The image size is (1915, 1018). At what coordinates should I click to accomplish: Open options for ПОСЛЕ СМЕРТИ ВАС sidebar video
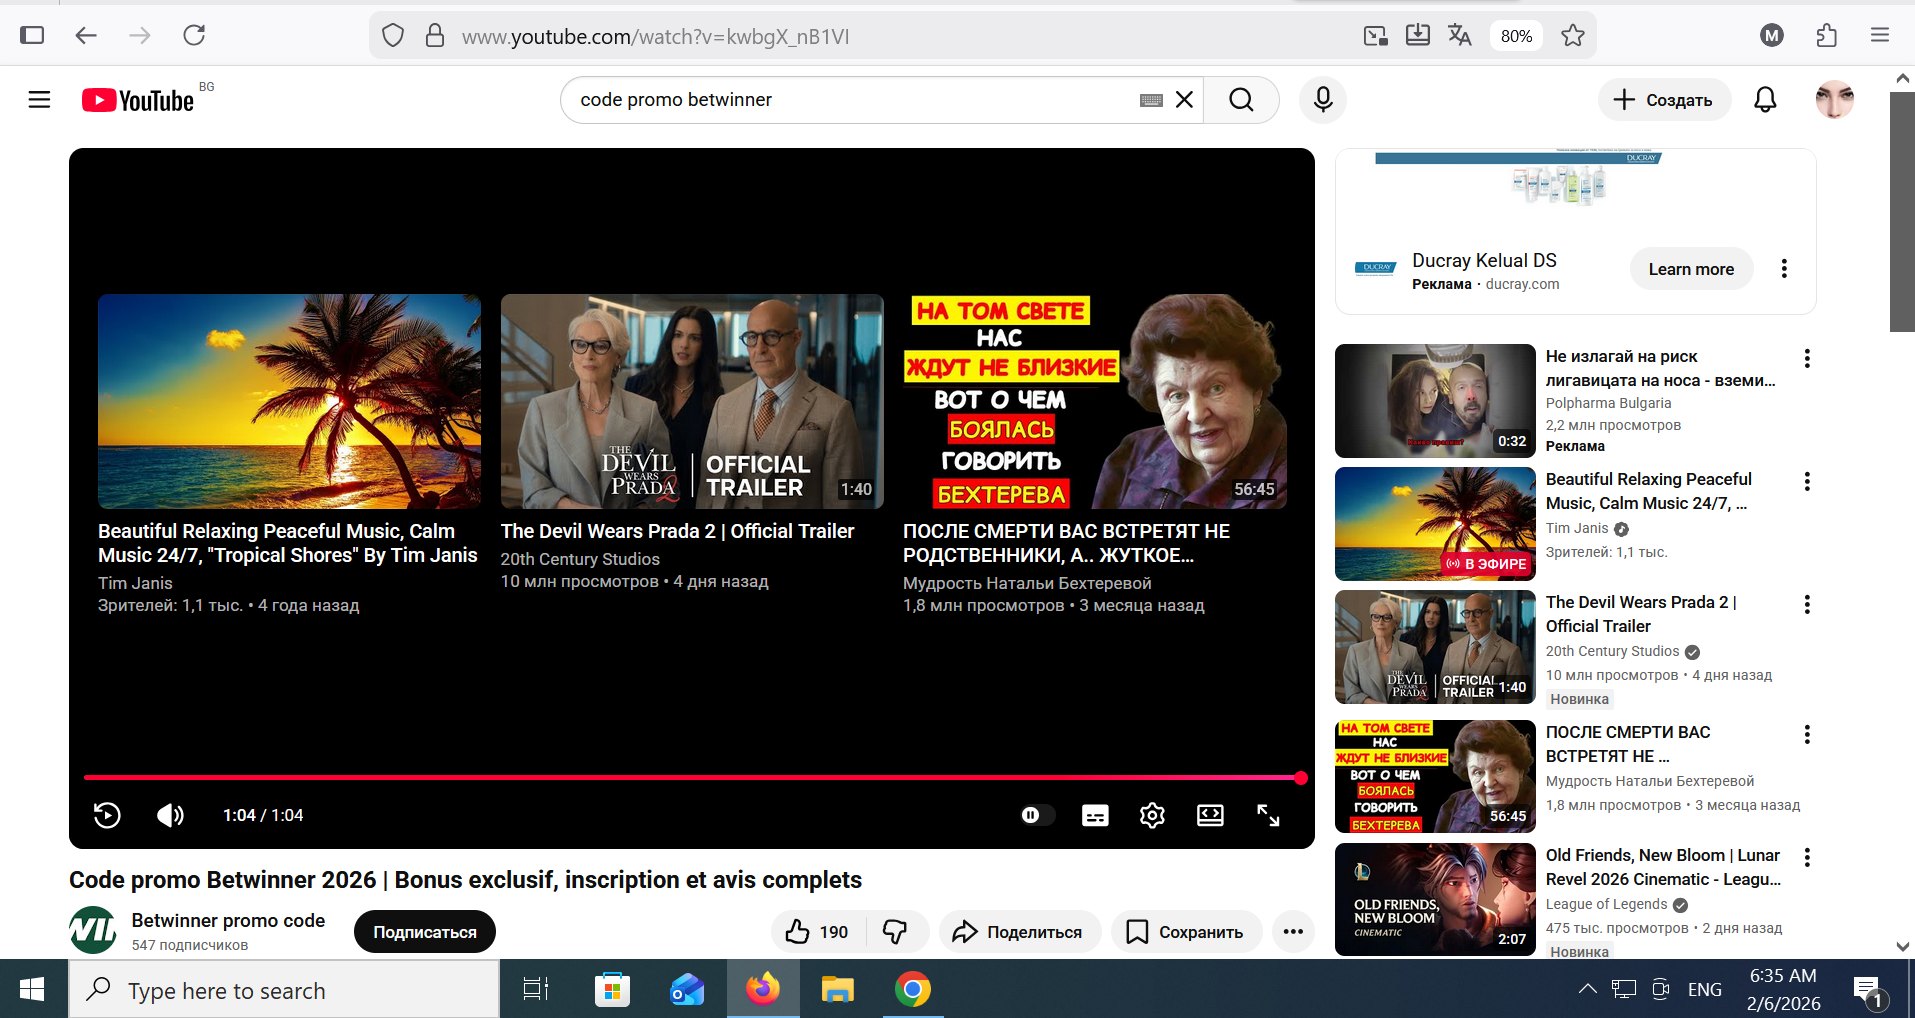[x=1807, y=734]
